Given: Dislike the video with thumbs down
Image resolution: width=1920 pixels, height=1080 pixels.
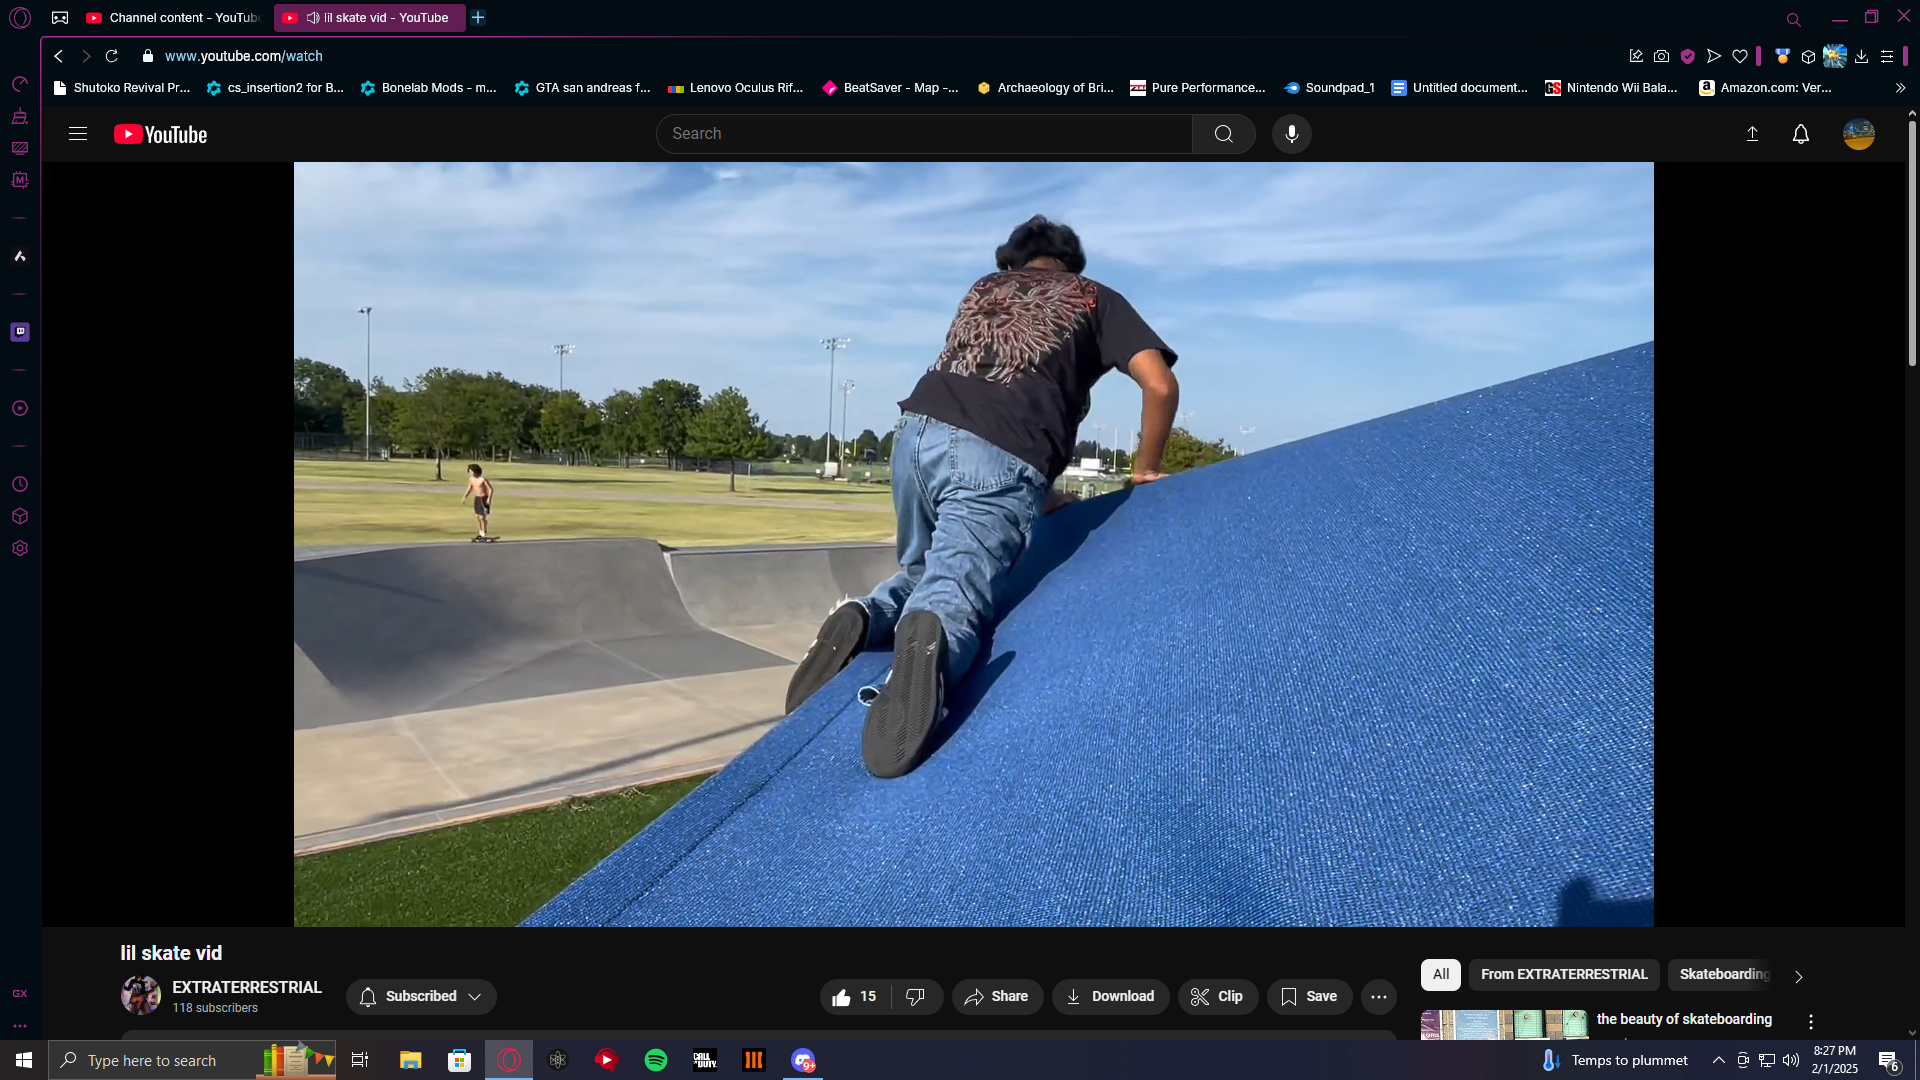Looking at the screenshot, I should pyautogui.click(x=915, y=997).
